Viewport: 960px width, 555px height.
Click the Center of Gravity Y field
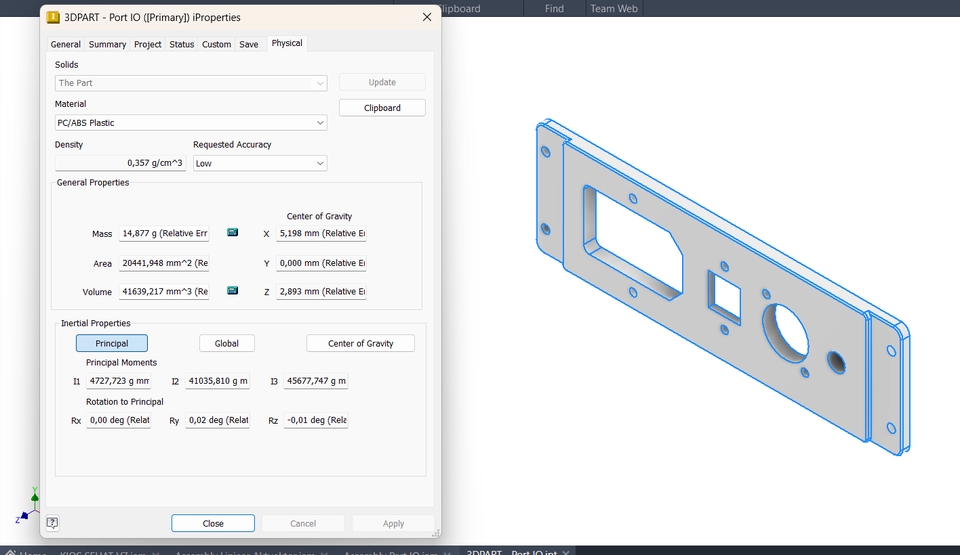[321, 263]
